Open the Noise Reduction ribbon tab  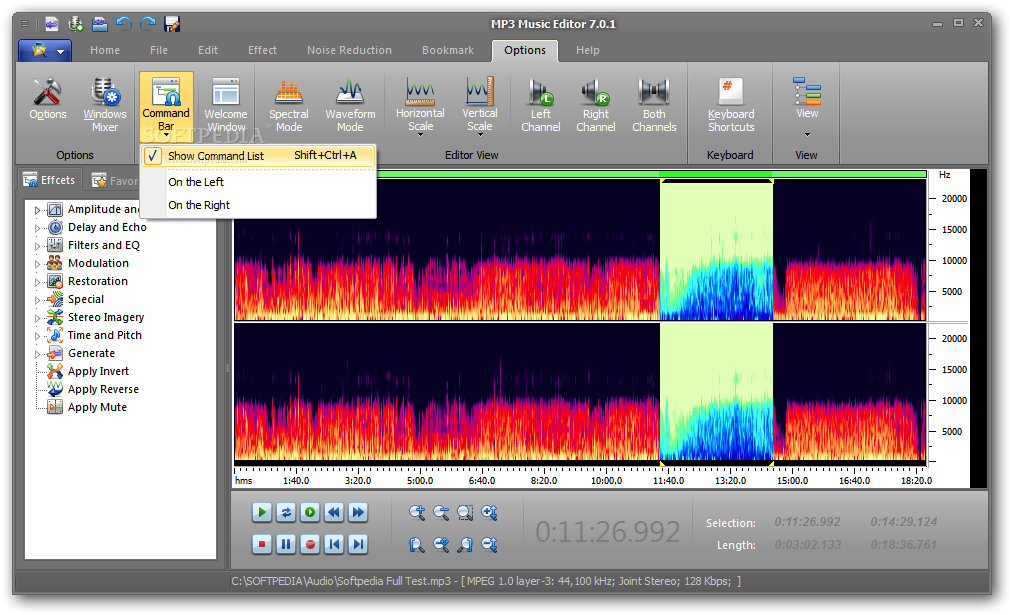pyautogui.click(x=349, y=50)
